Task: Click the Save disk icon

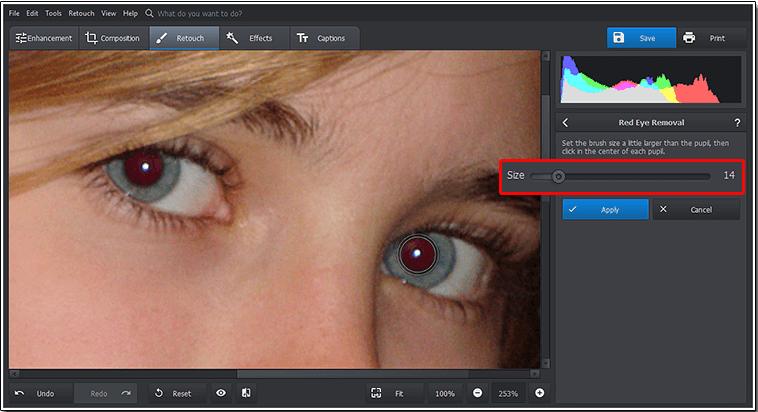Action: [618, 38]
